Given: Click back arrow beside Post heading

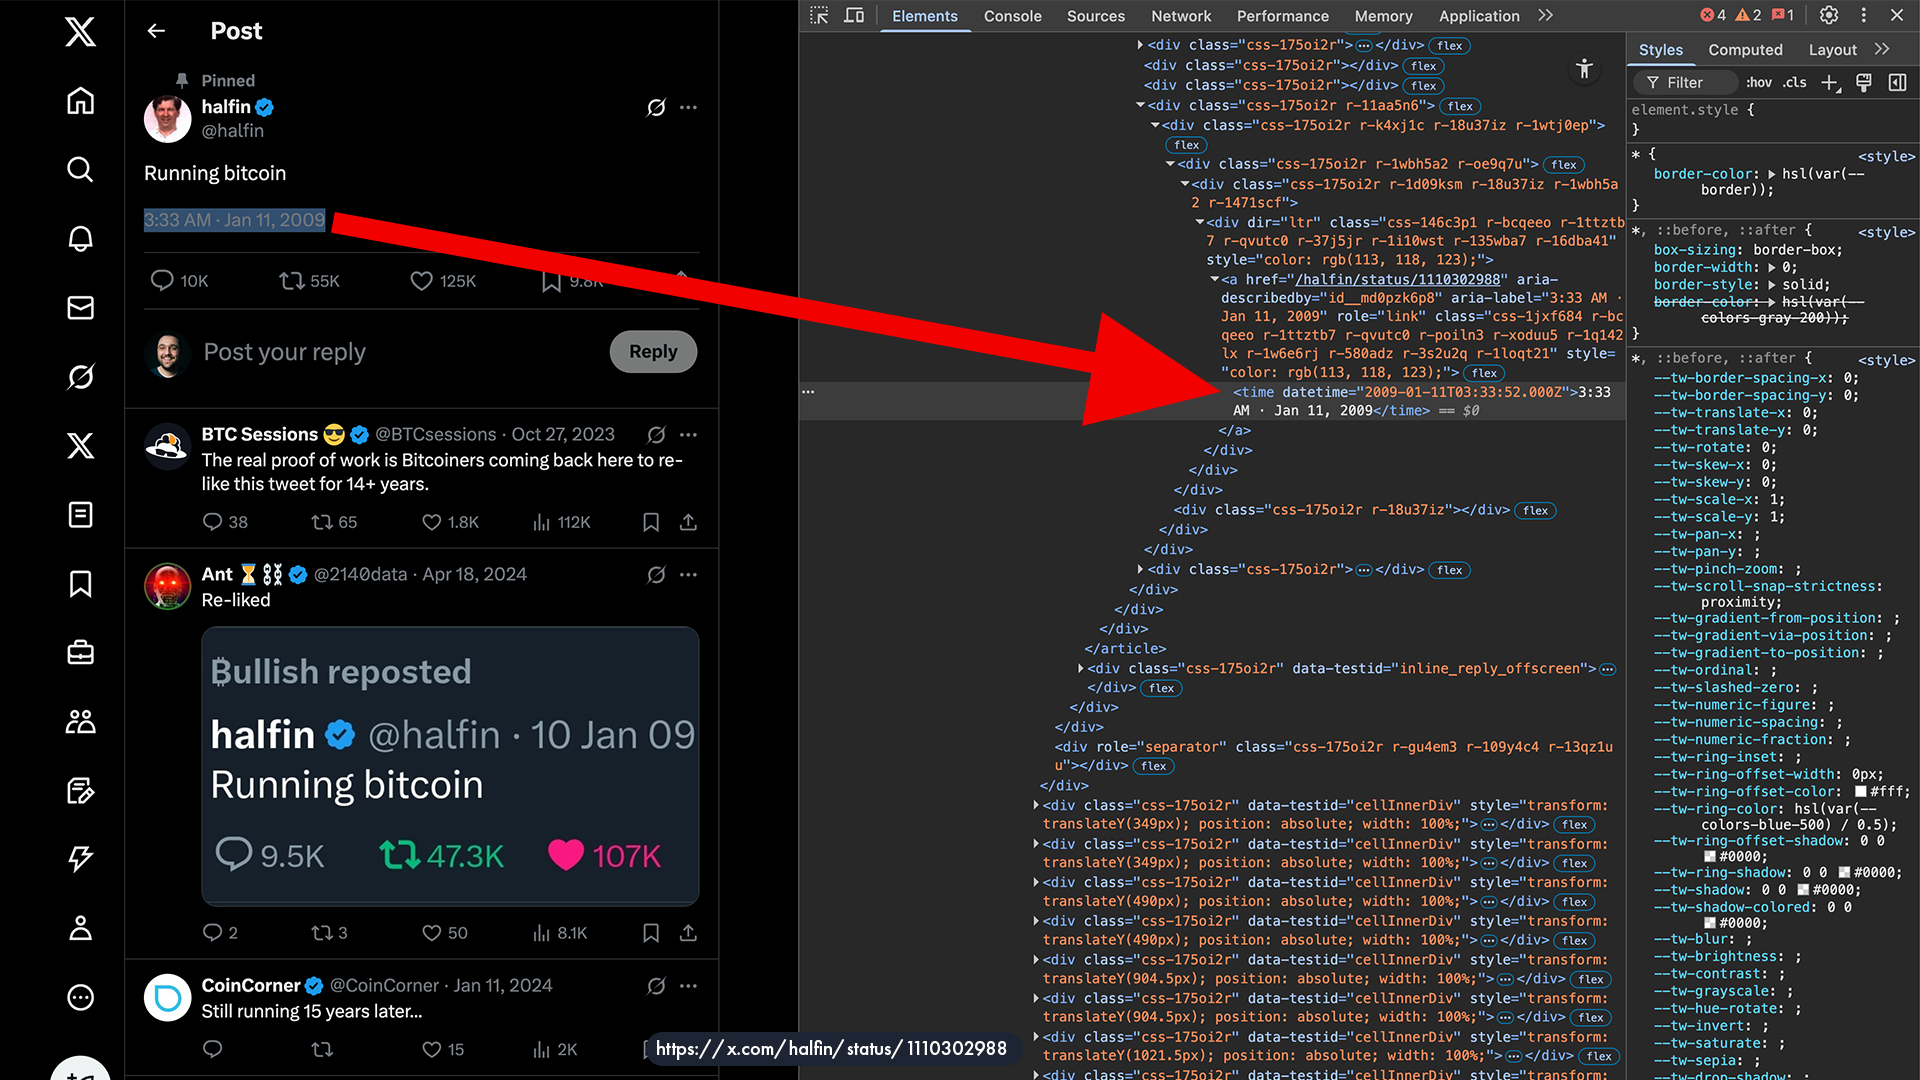Looking at the screenshot, I should pos(156,31).
